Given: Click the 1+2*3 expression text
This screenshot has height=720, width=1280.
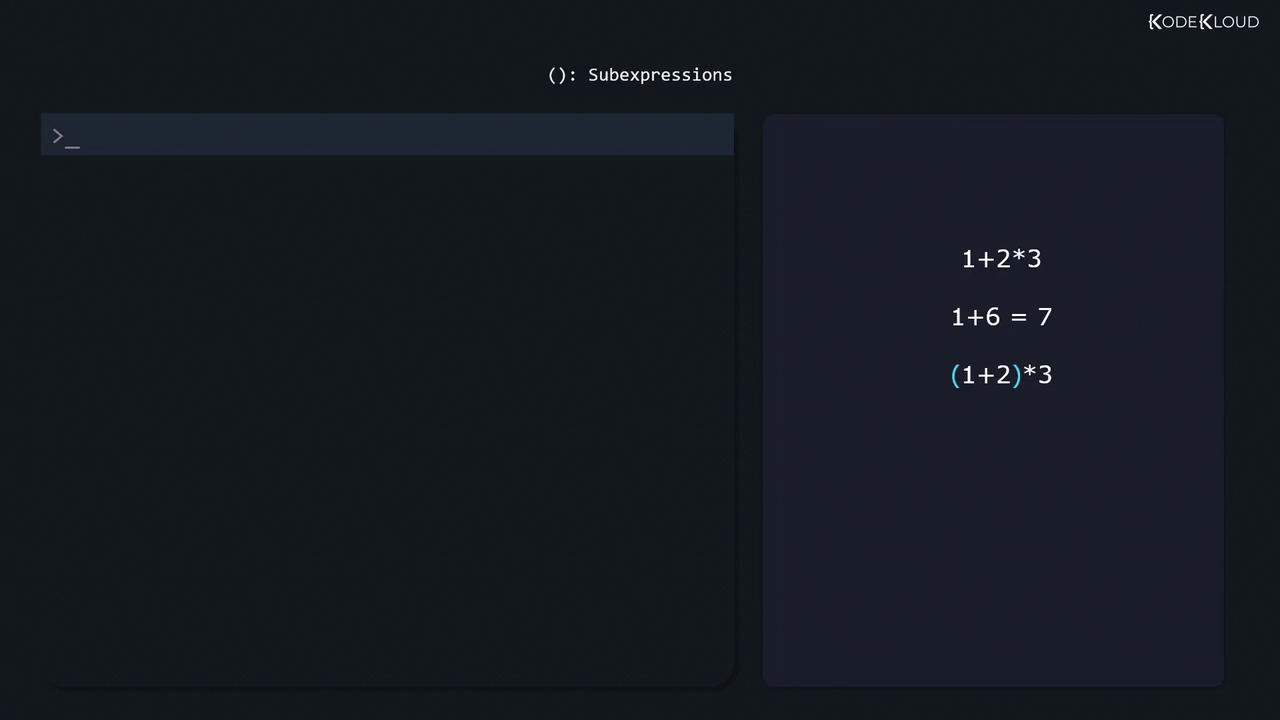Looking at the screenshot, I should click(x=1001, y=259).
